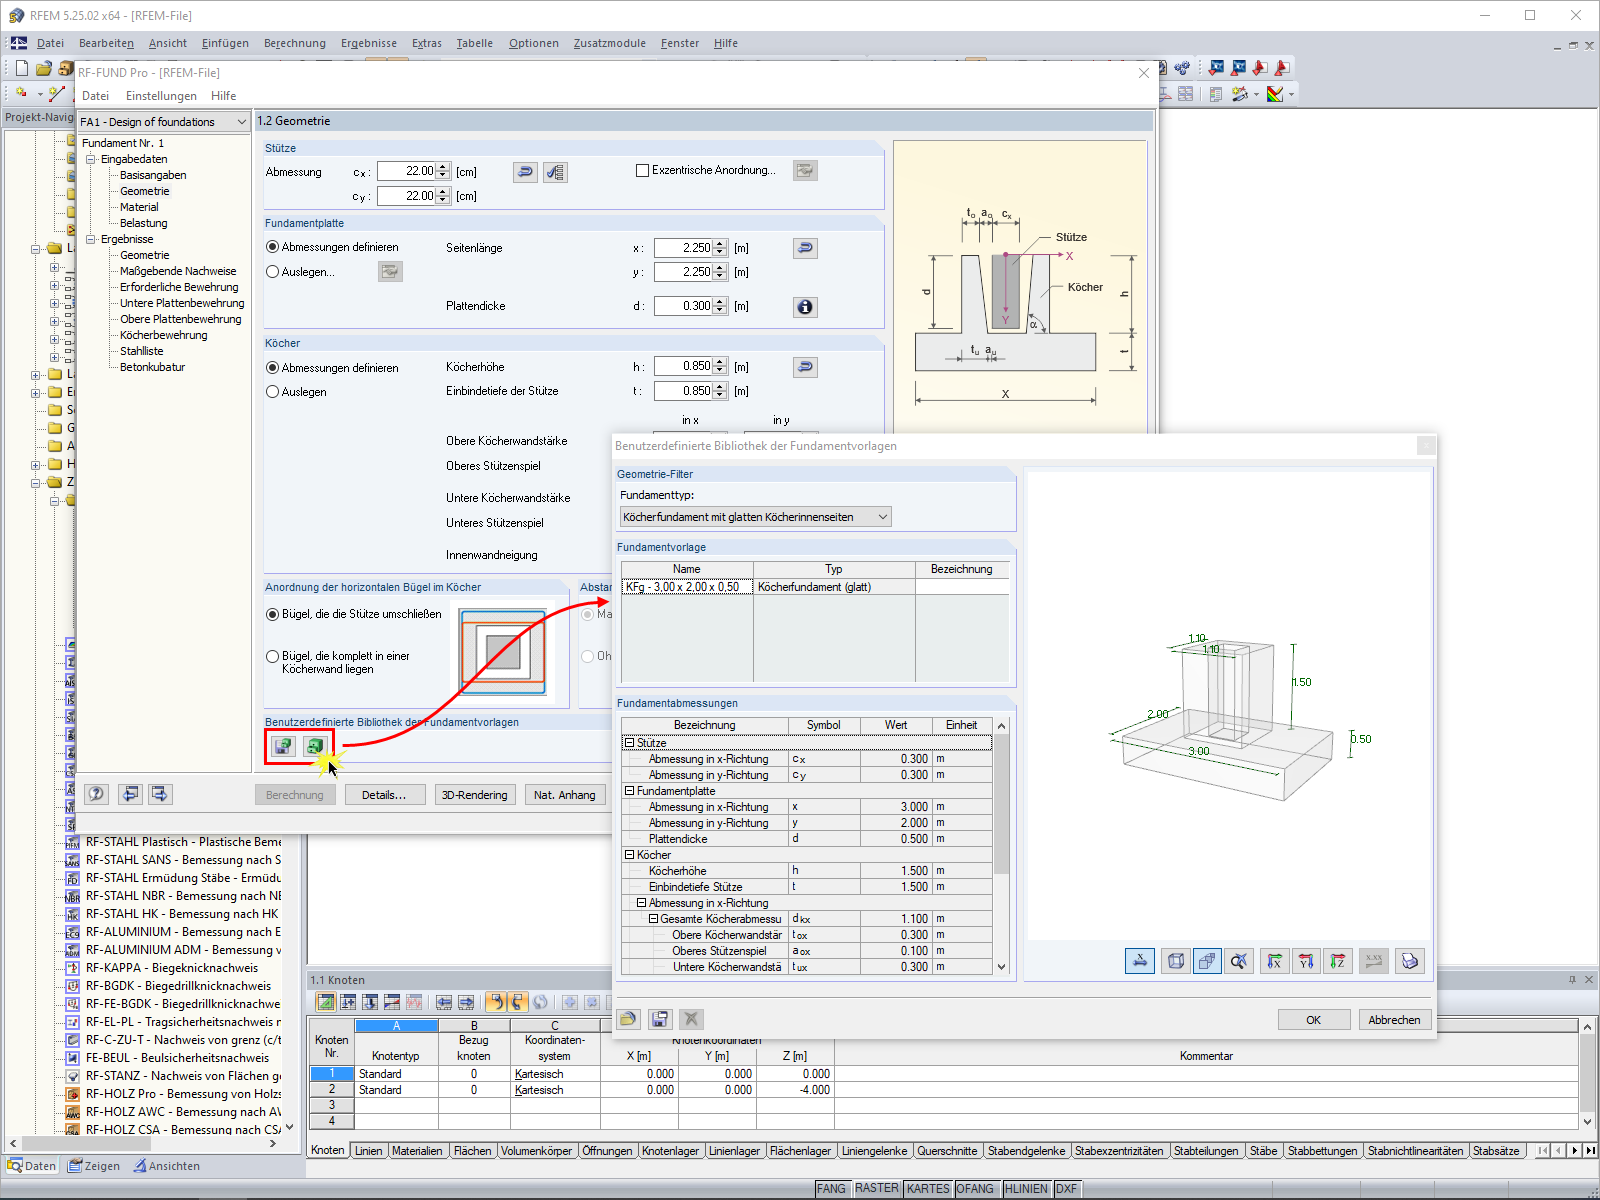1600x1200 pixels.
Task: Open 3D-Rendering view
Action: point(475,795)
